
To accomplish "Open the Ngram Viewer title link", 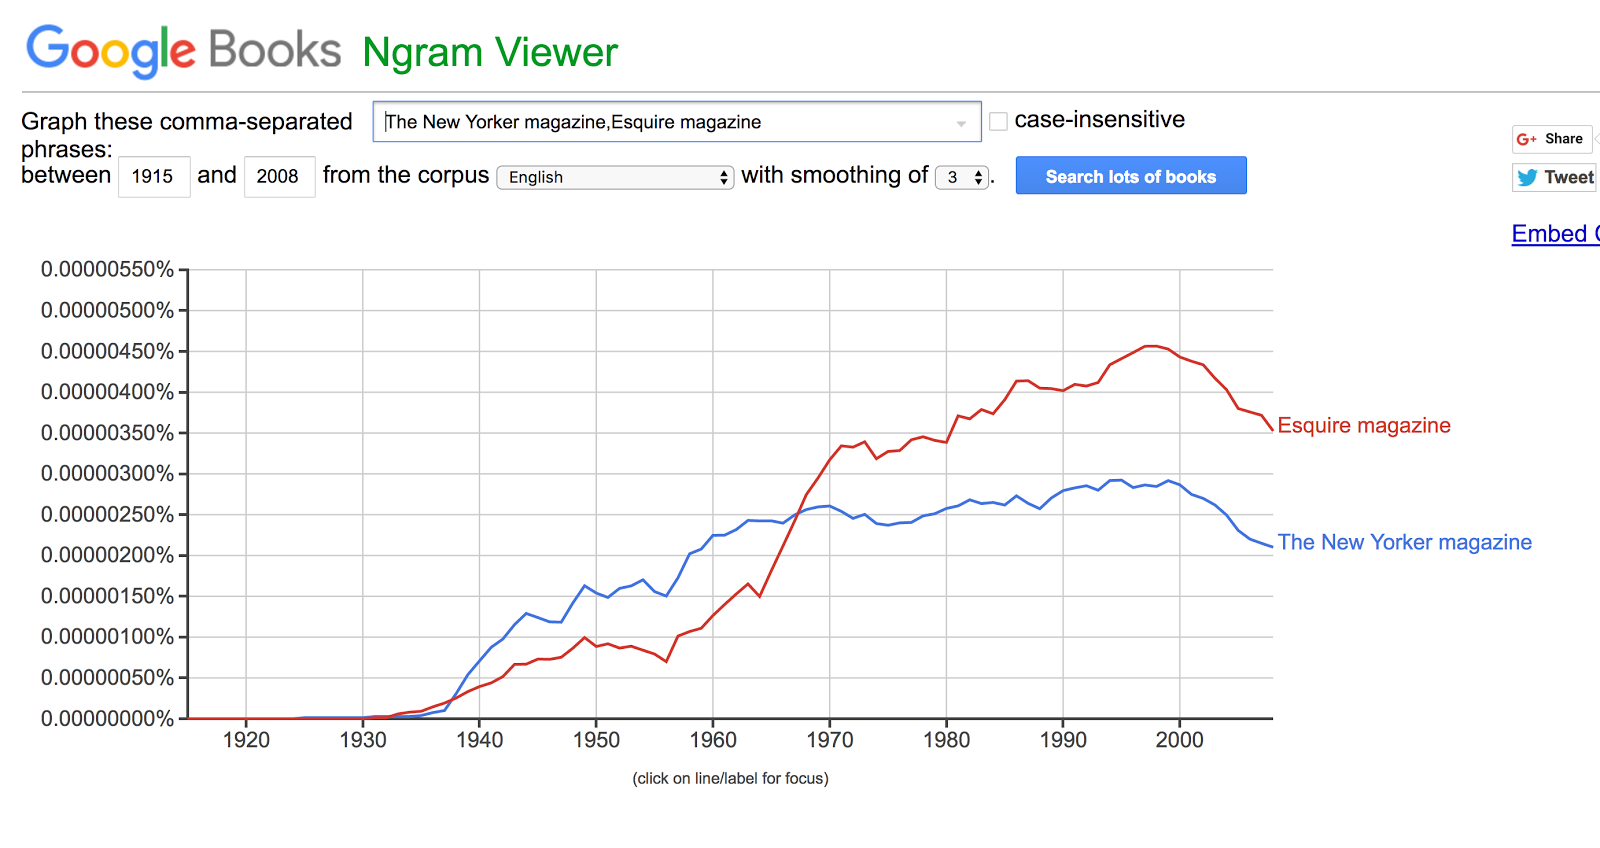I will [x=490, y=52].
